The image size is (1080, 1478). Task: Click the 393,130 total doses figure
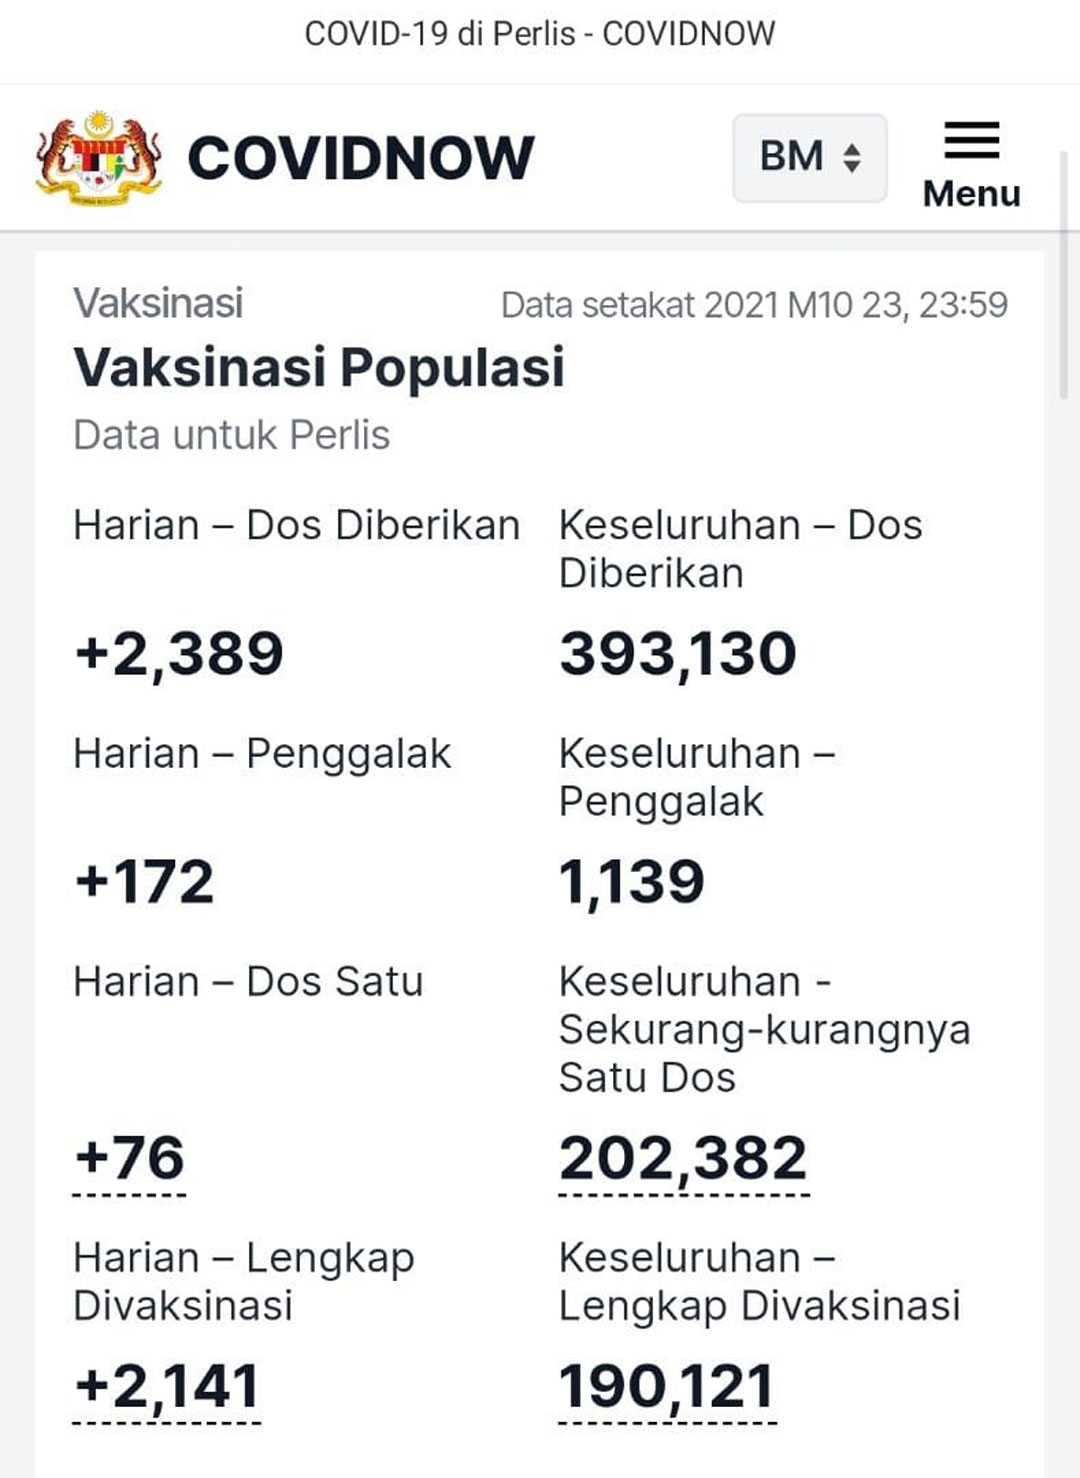[678, 654]
